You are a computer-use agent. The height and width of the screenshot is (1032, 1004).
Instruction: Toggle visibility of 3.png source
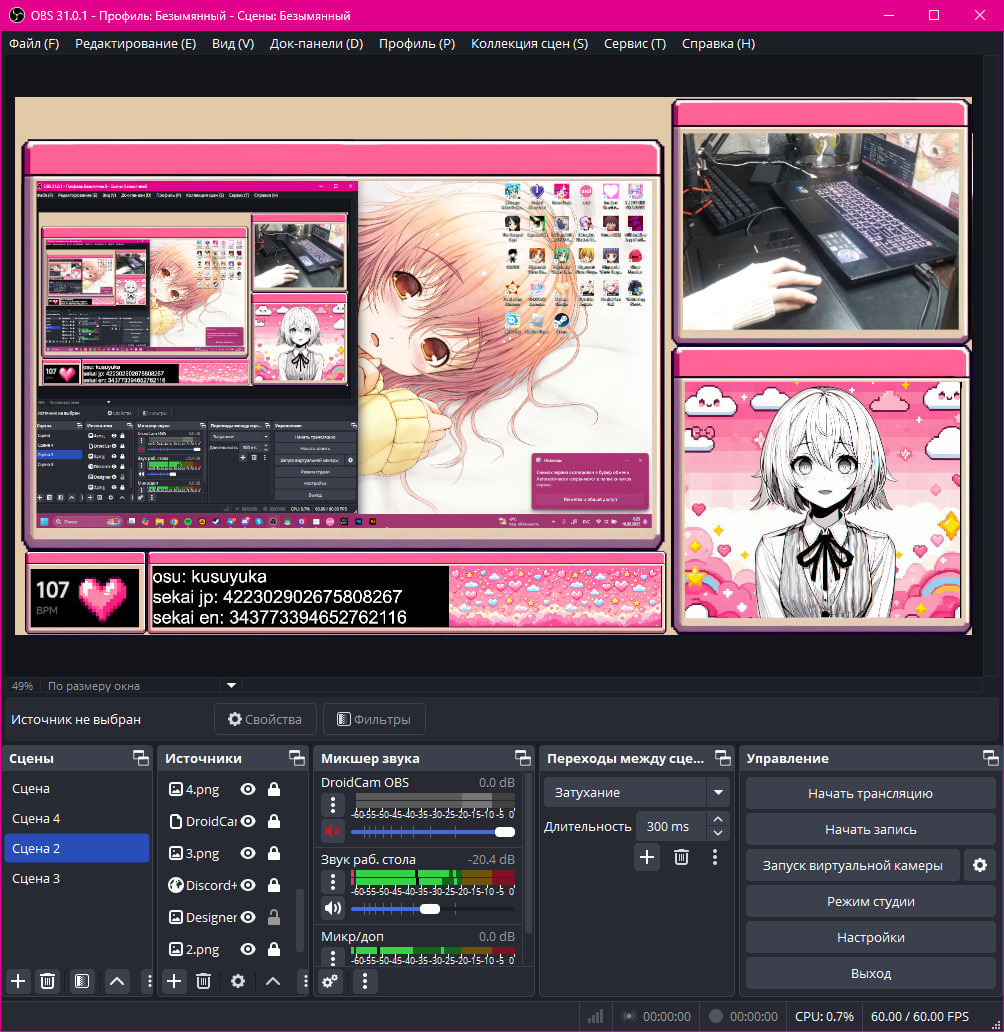[248, 853]
